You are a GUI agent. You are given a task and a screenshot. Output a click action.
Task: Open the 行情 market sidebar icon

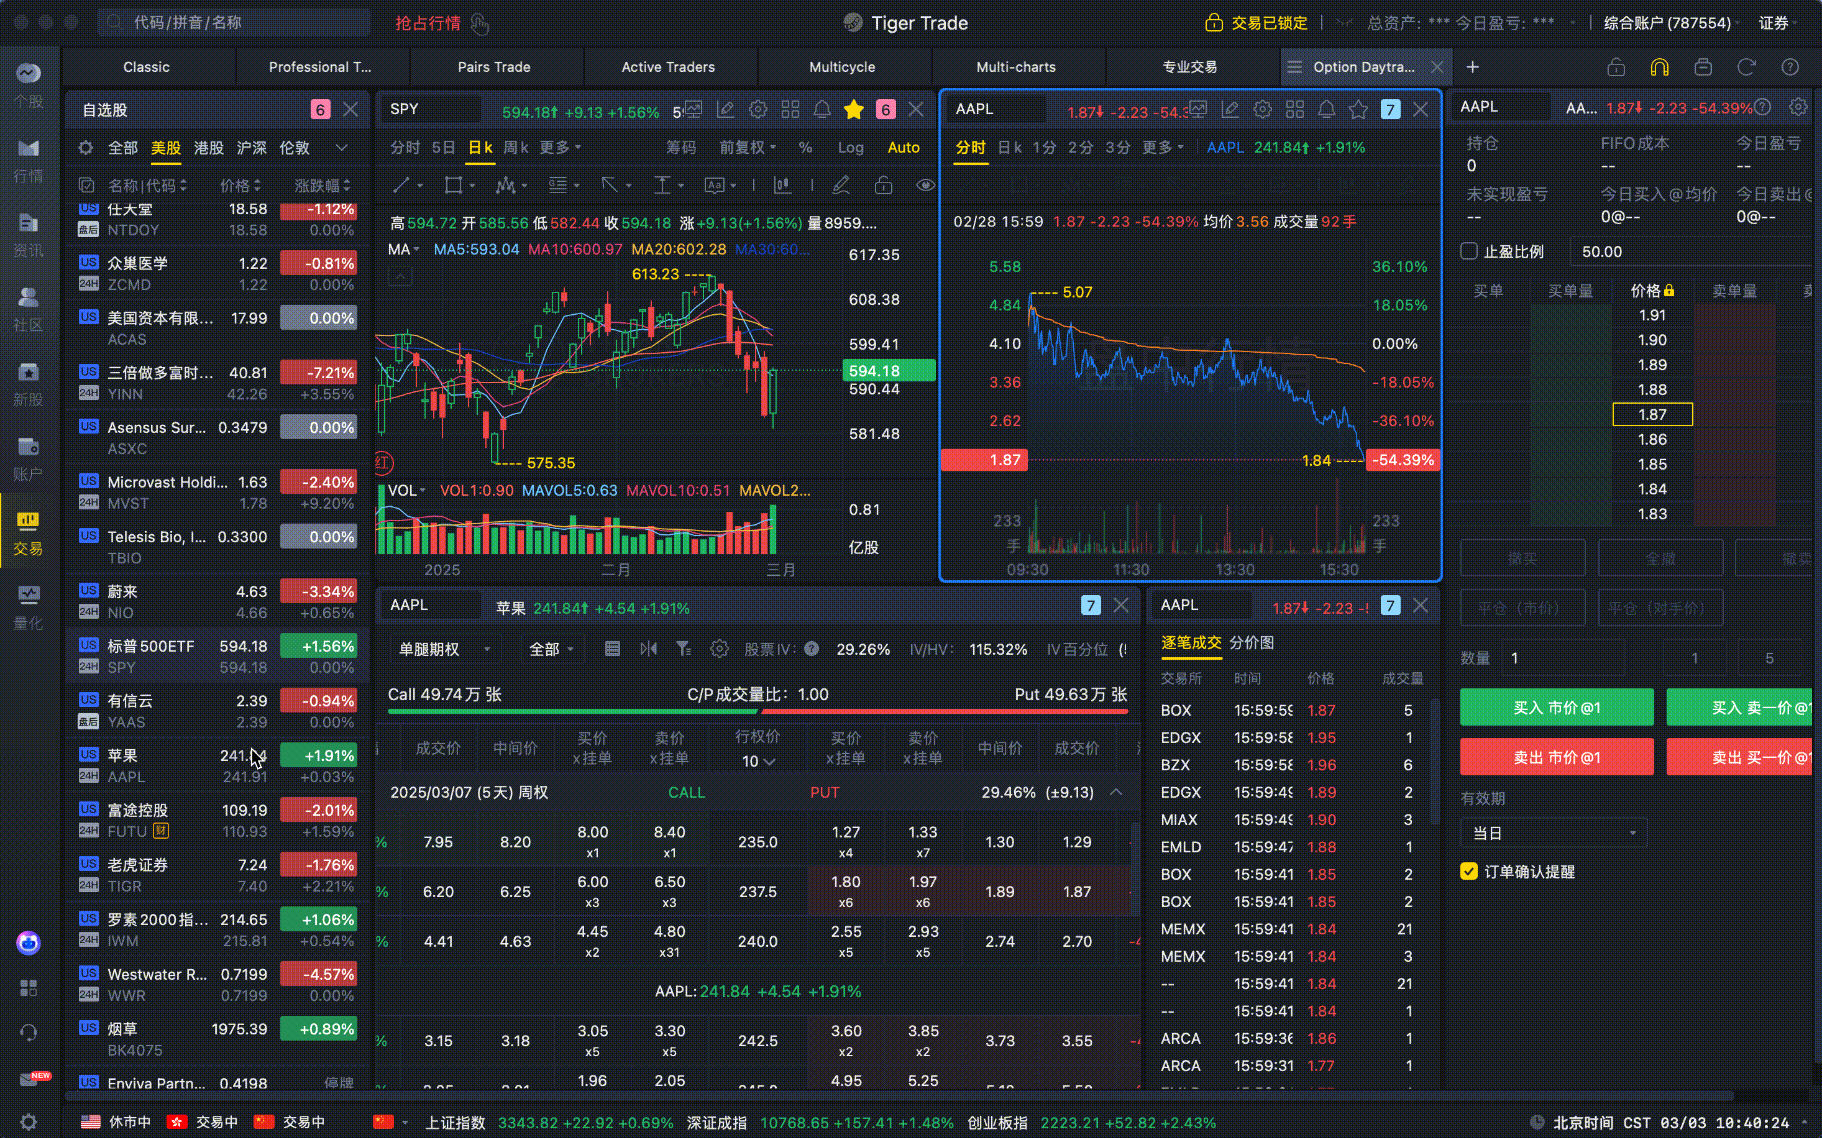(x=28, y=160)
